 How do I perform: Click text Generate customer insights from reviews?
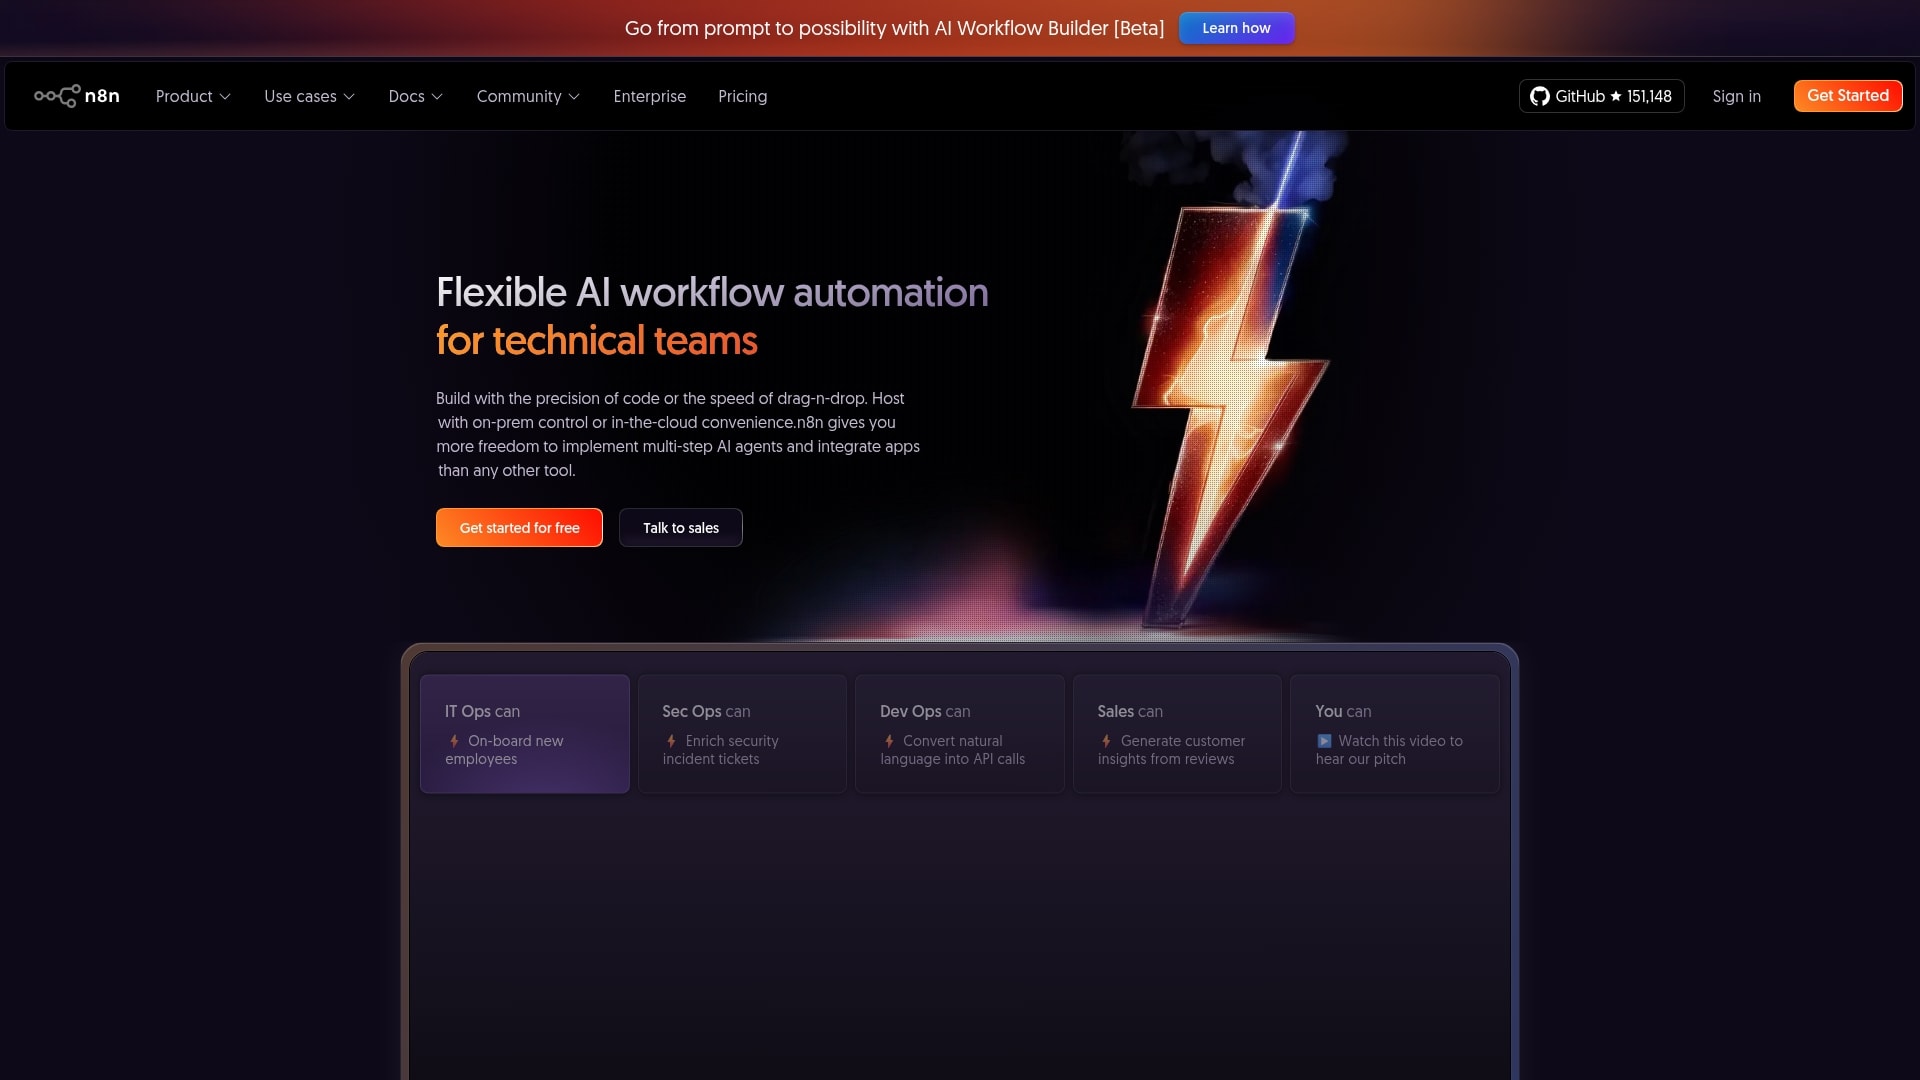click(1172, 750)
